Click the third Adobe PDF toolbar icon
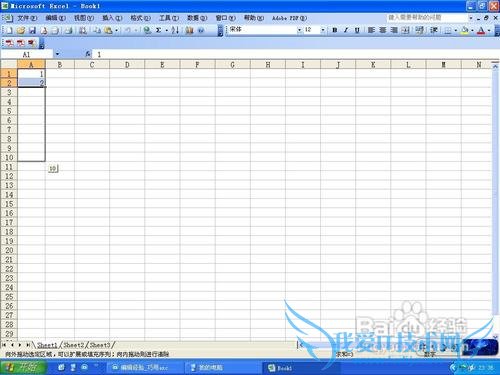 click(32, 43)
